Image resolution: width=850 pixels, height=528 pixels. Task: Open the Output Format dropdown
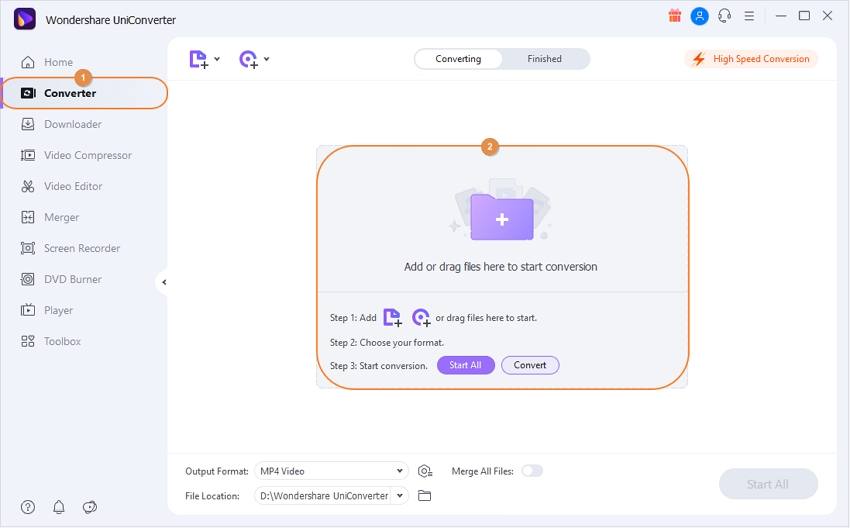tap(331, 471)
